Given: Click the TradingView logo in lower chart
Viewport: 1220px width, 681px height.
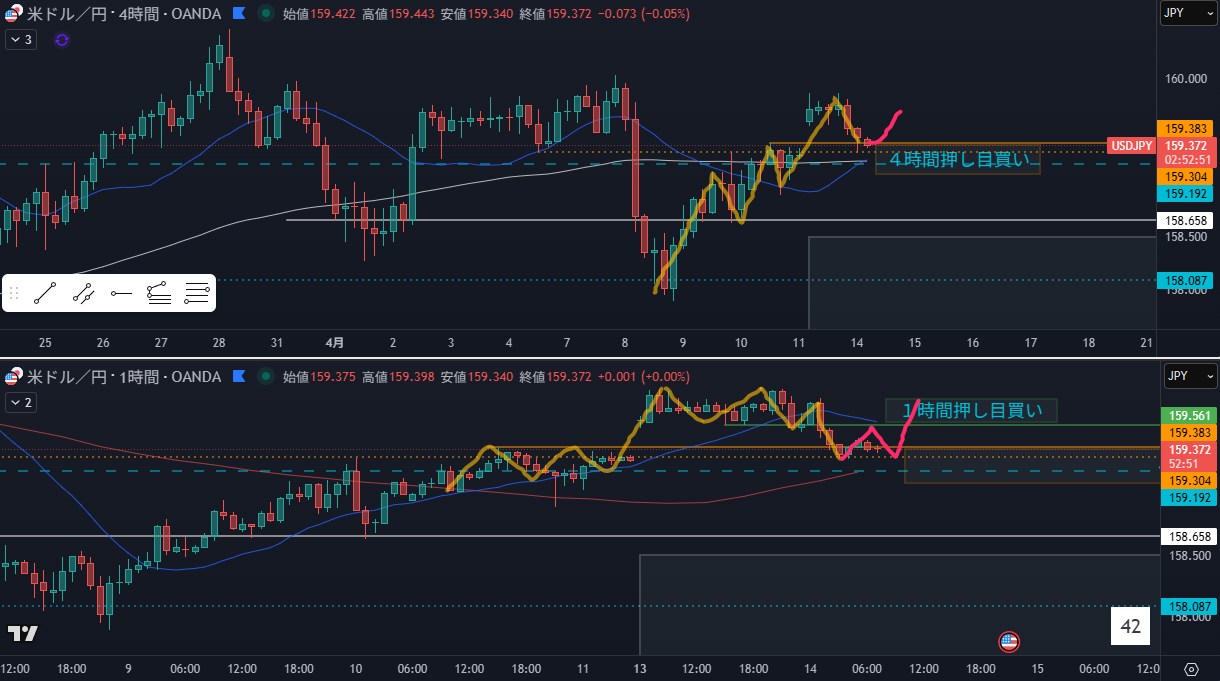Looking at the screenshot, I should tap(22, 634).
